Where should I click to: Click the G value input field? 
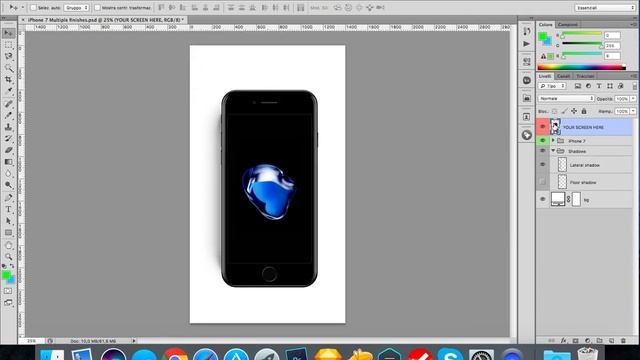(612, 46)
